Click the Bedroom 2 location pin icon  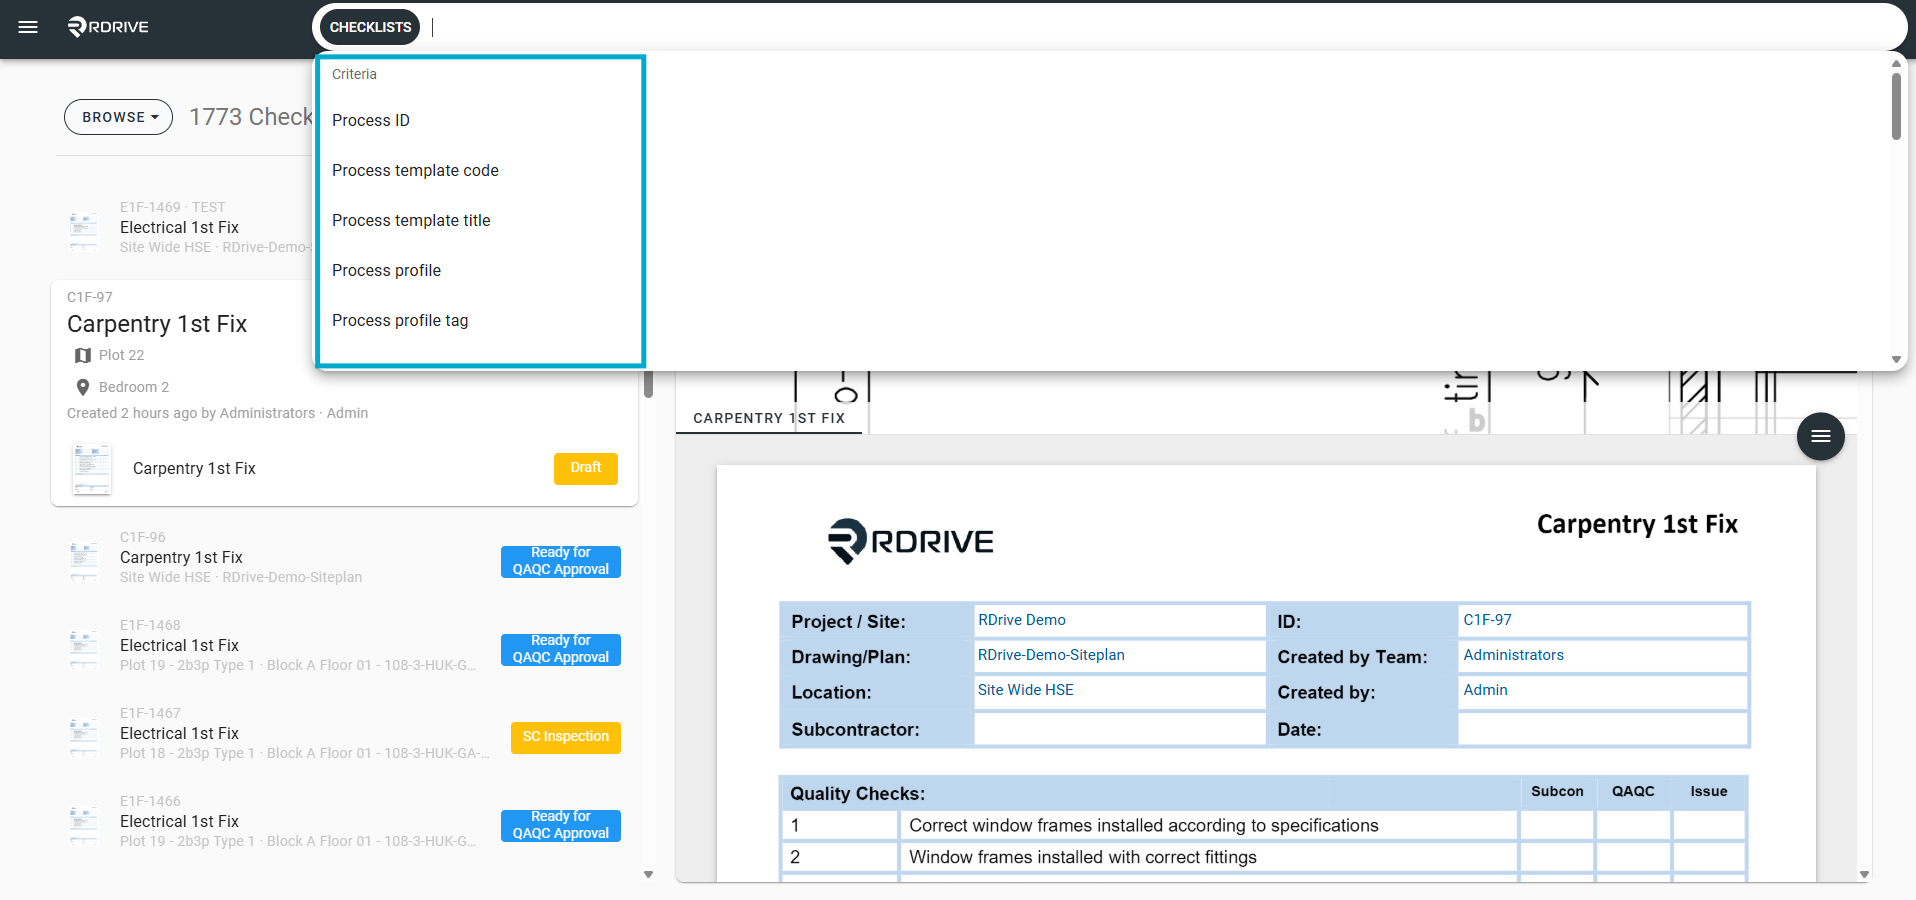[x=83, y=387]
